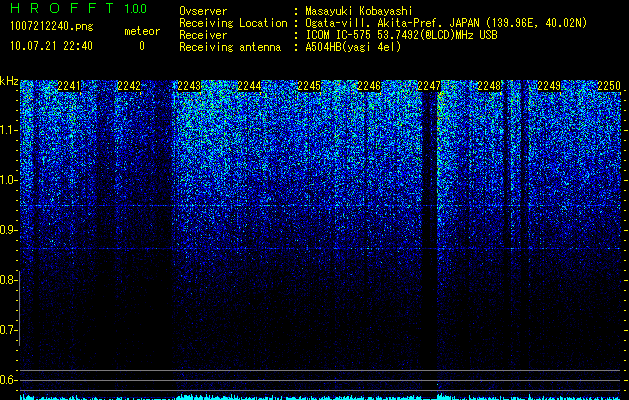Screen dimensions: 629x400
Task: Click the 0.6 kHz axis label
Action: click(8, 380)
